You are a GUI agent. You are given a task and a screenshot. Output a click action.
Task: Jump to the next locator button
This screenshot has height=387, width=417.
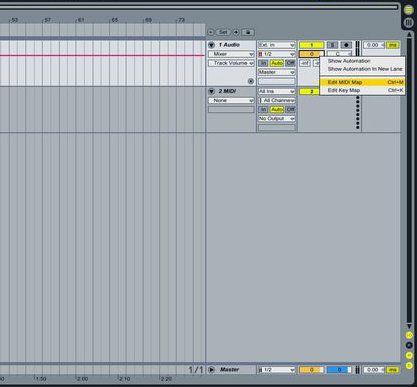[x=236, y=32]
